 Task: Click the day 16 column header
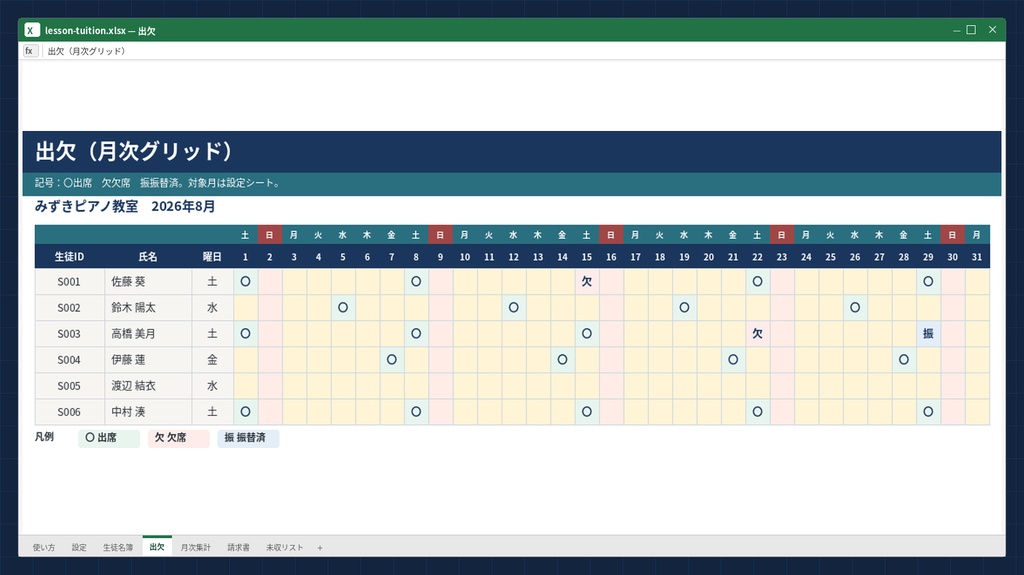611,257
